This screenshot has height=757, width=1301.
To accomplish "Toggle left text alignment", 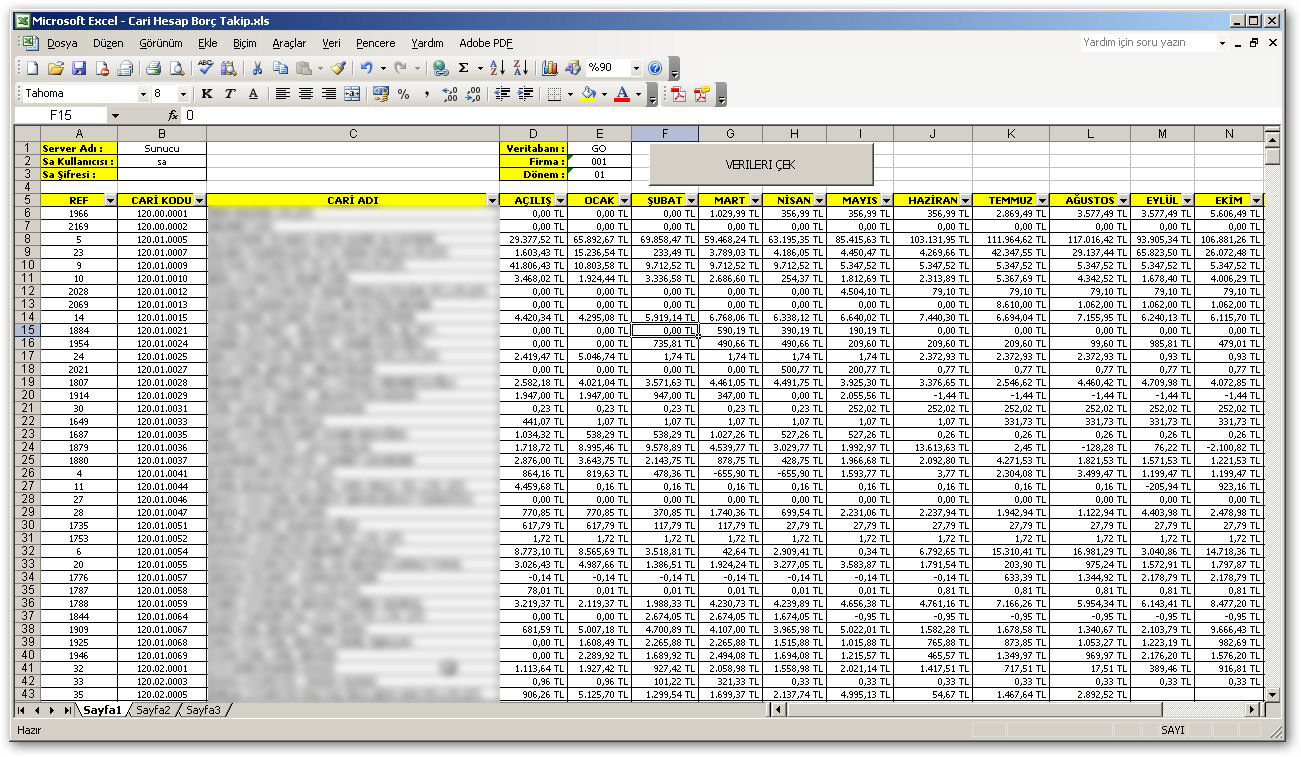I will 283,94.
